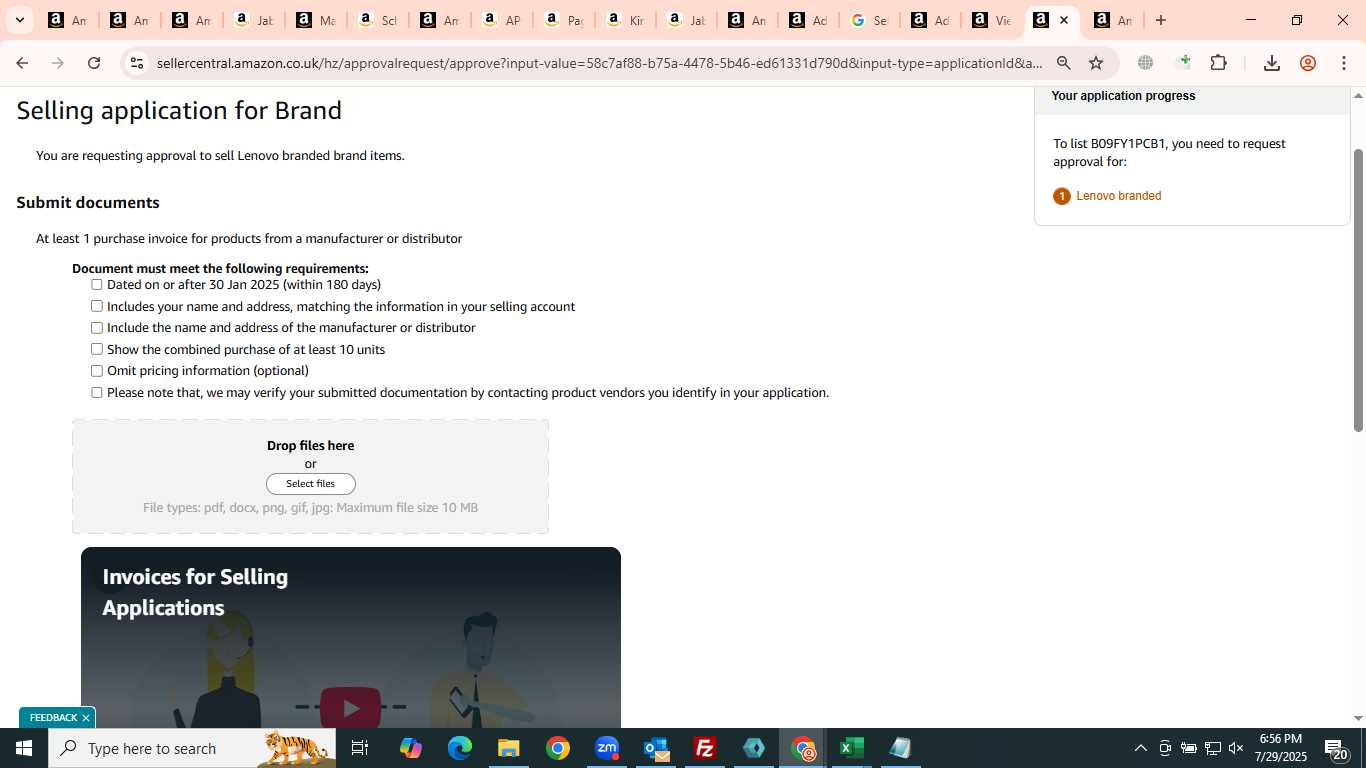Show hidden system tray icons

pyautogui.click(x=1140, y=748)
